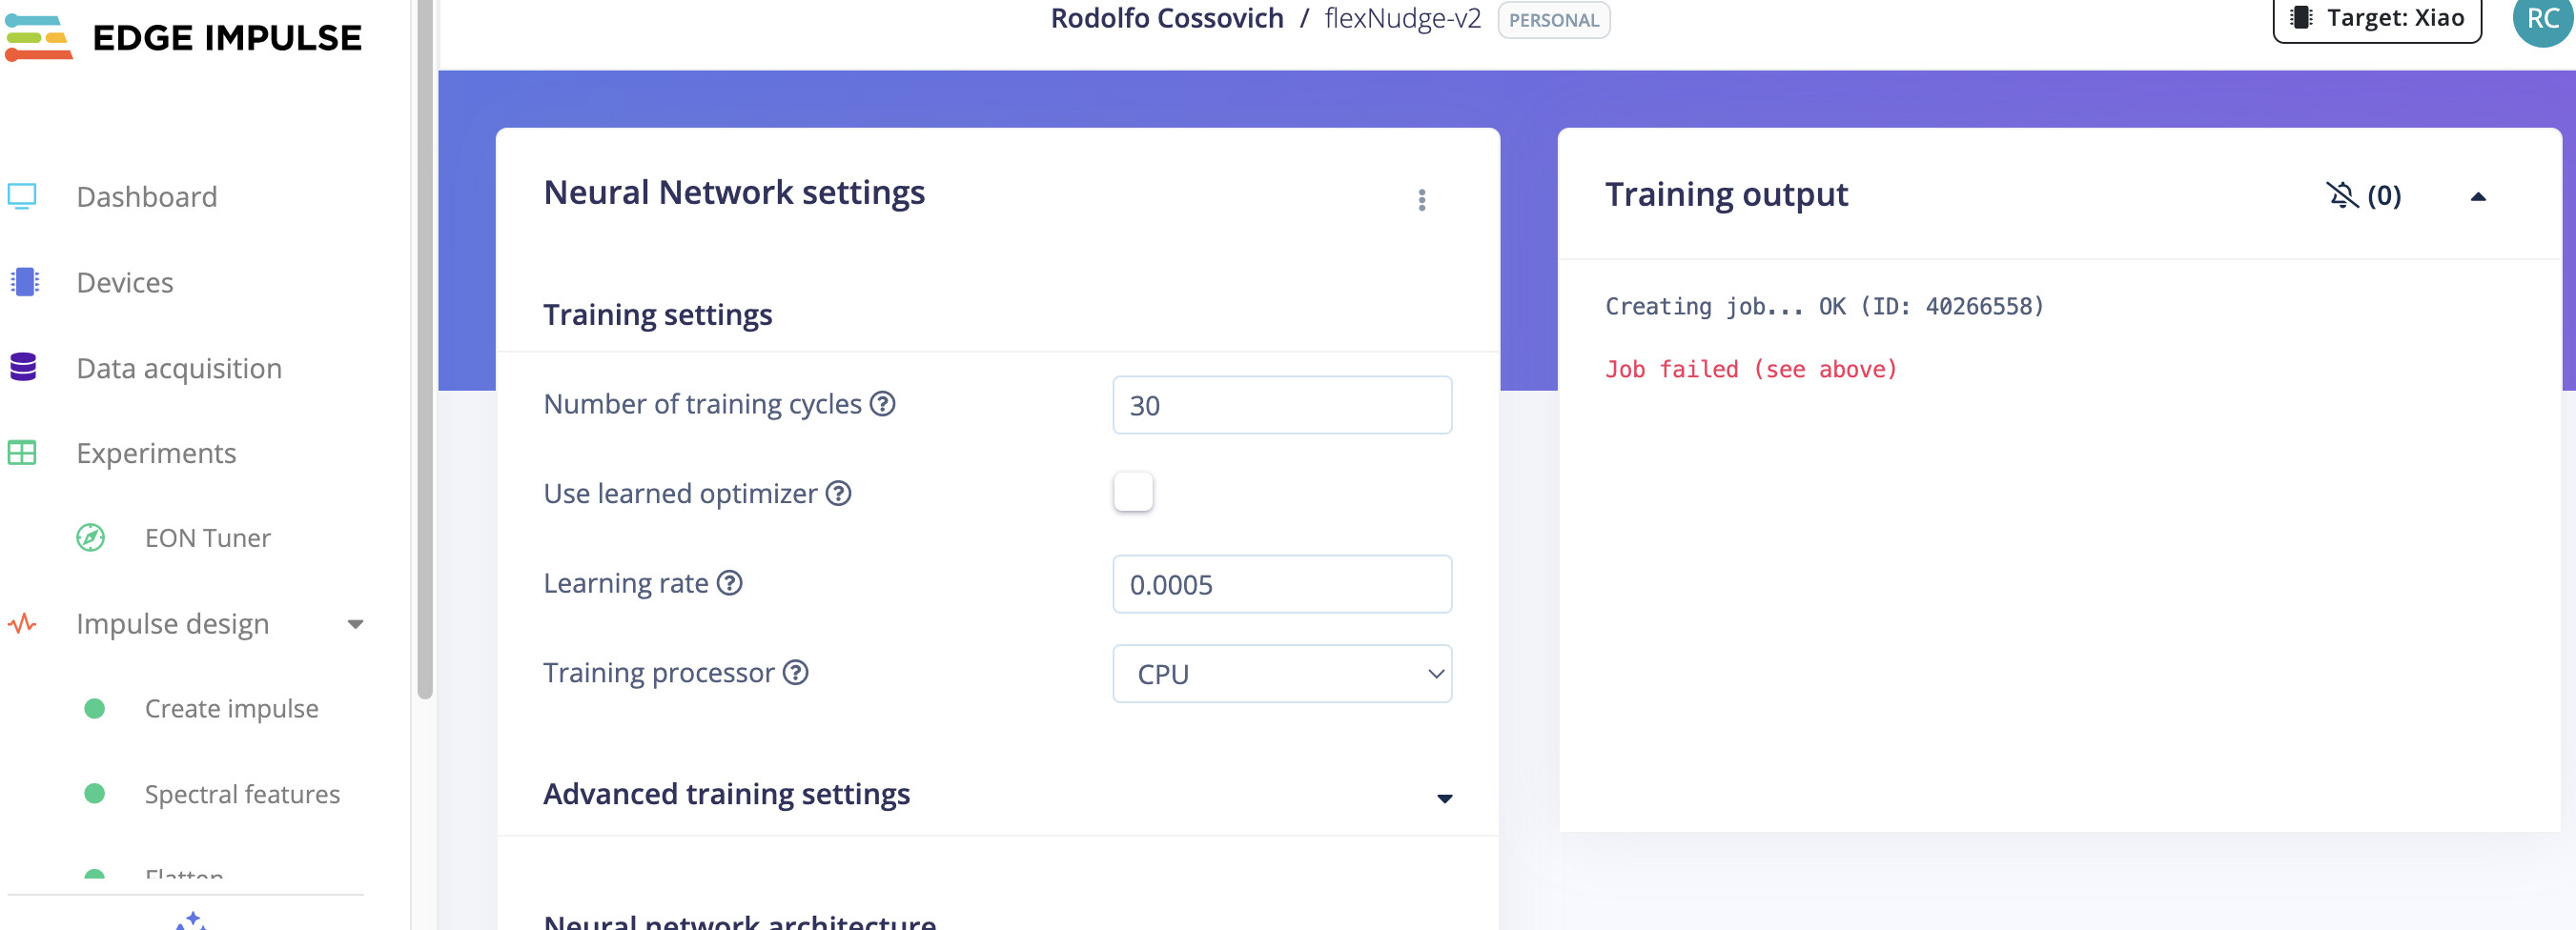The image size is (2576, 930).
Task: Click the Impulse design pulse icon
Action: pyautogui.click(x=22, y=624)
